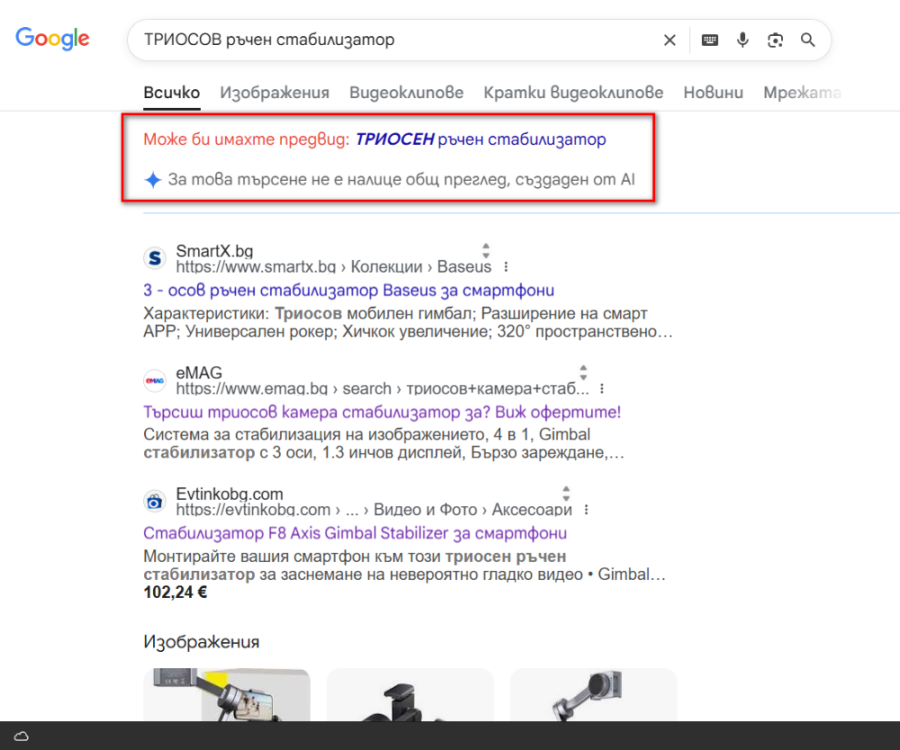Click the emag.bg URL breadcrumb
This screenshot has height=750, width=900.
(x=382, y=389)
